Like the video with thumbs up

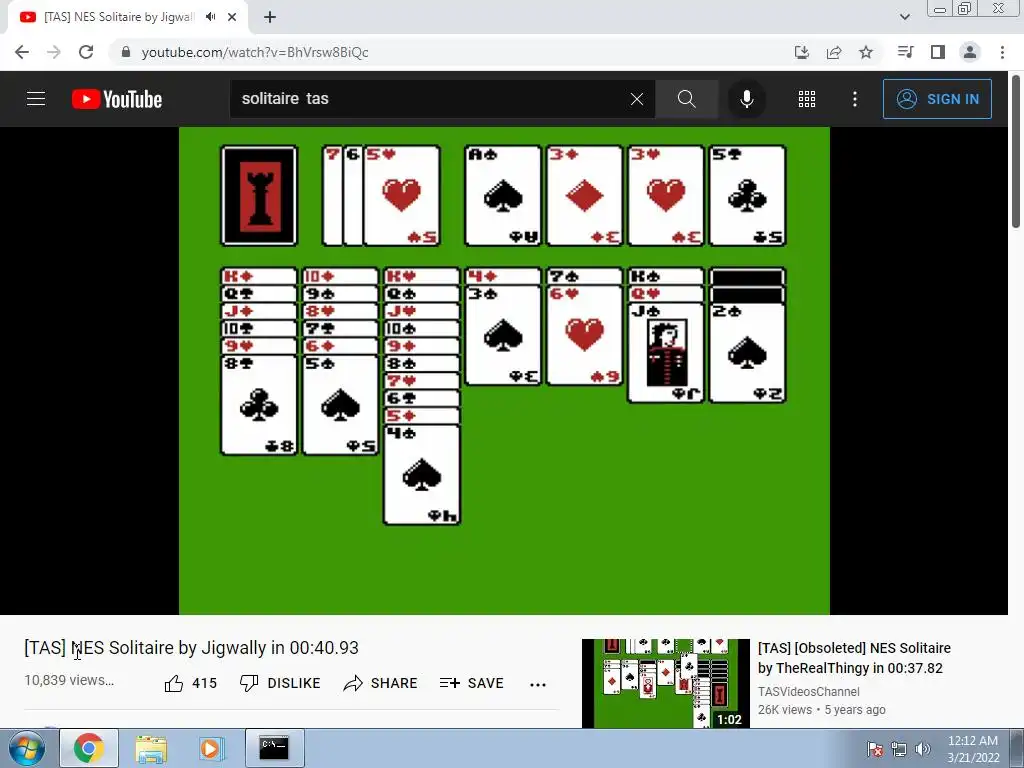[x=190, y=683]
